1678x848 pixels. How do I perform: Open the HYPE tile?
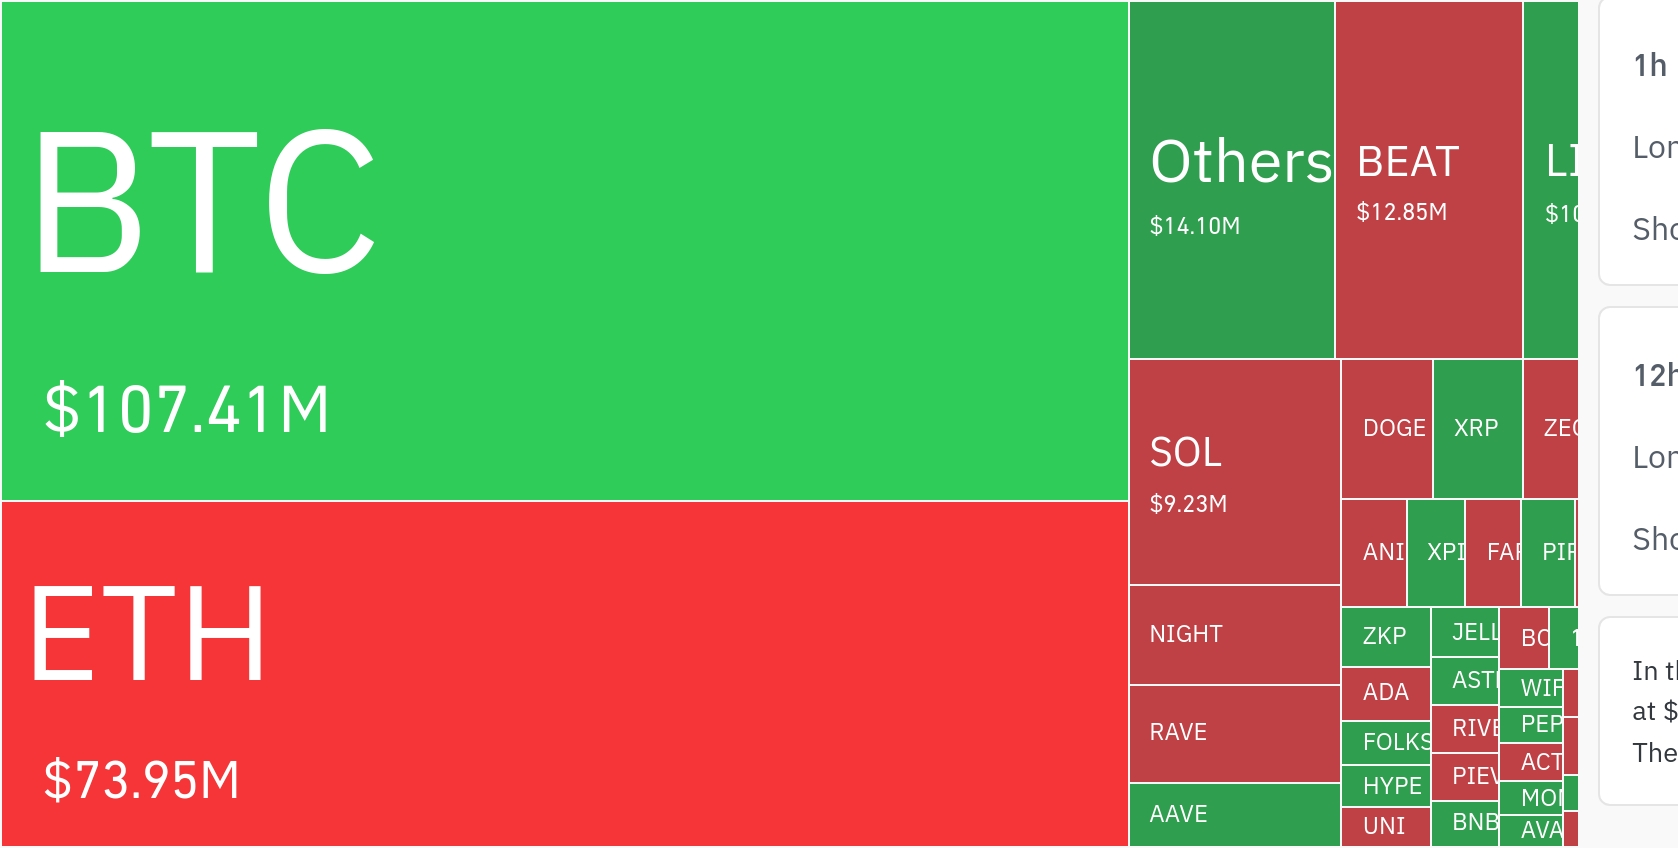click(x=1386, y=786)
